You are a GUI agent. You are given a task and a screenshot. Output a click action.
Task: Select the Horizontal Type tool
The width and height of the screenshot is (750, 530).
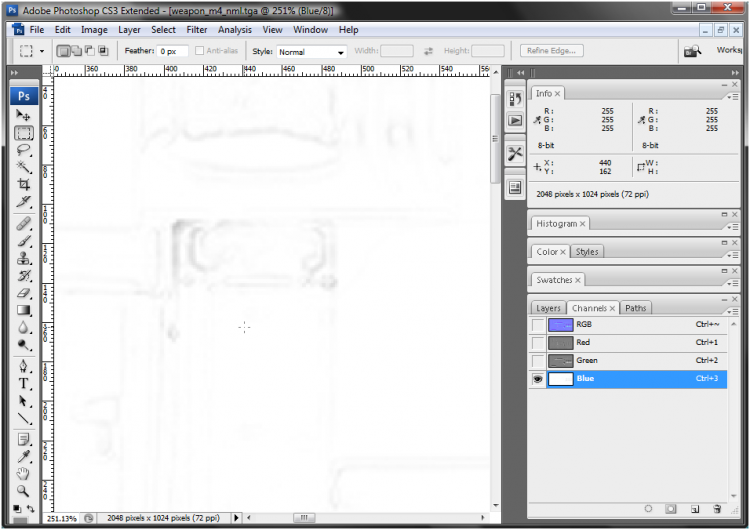click(24, 383)
